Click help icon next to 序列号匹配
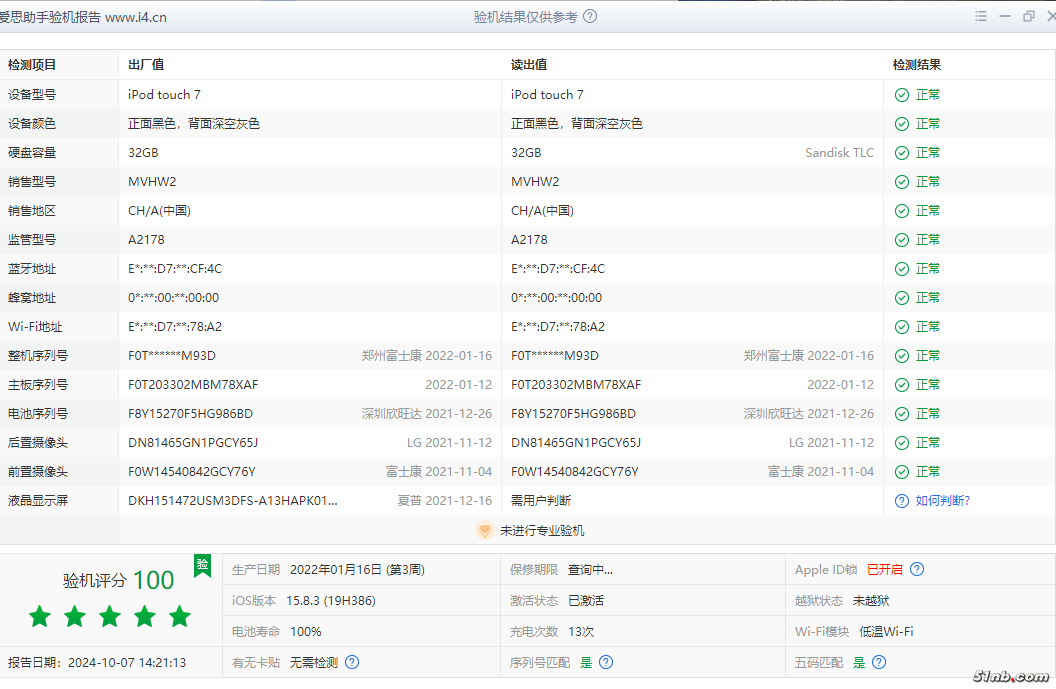1056x689 pixels. pyautogui.click(x=606, y=662)
